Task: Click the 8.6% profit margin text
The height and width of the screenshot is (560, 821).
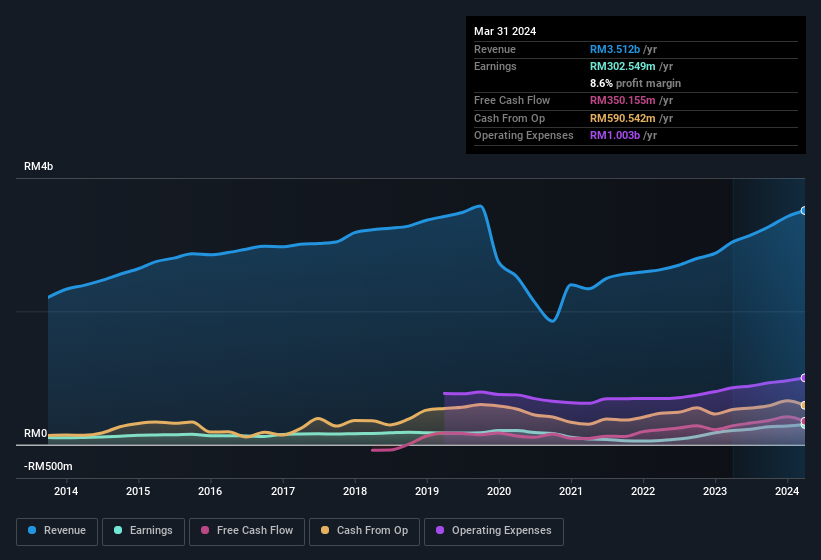Action: pyautogui.click(x=635, y=83)
